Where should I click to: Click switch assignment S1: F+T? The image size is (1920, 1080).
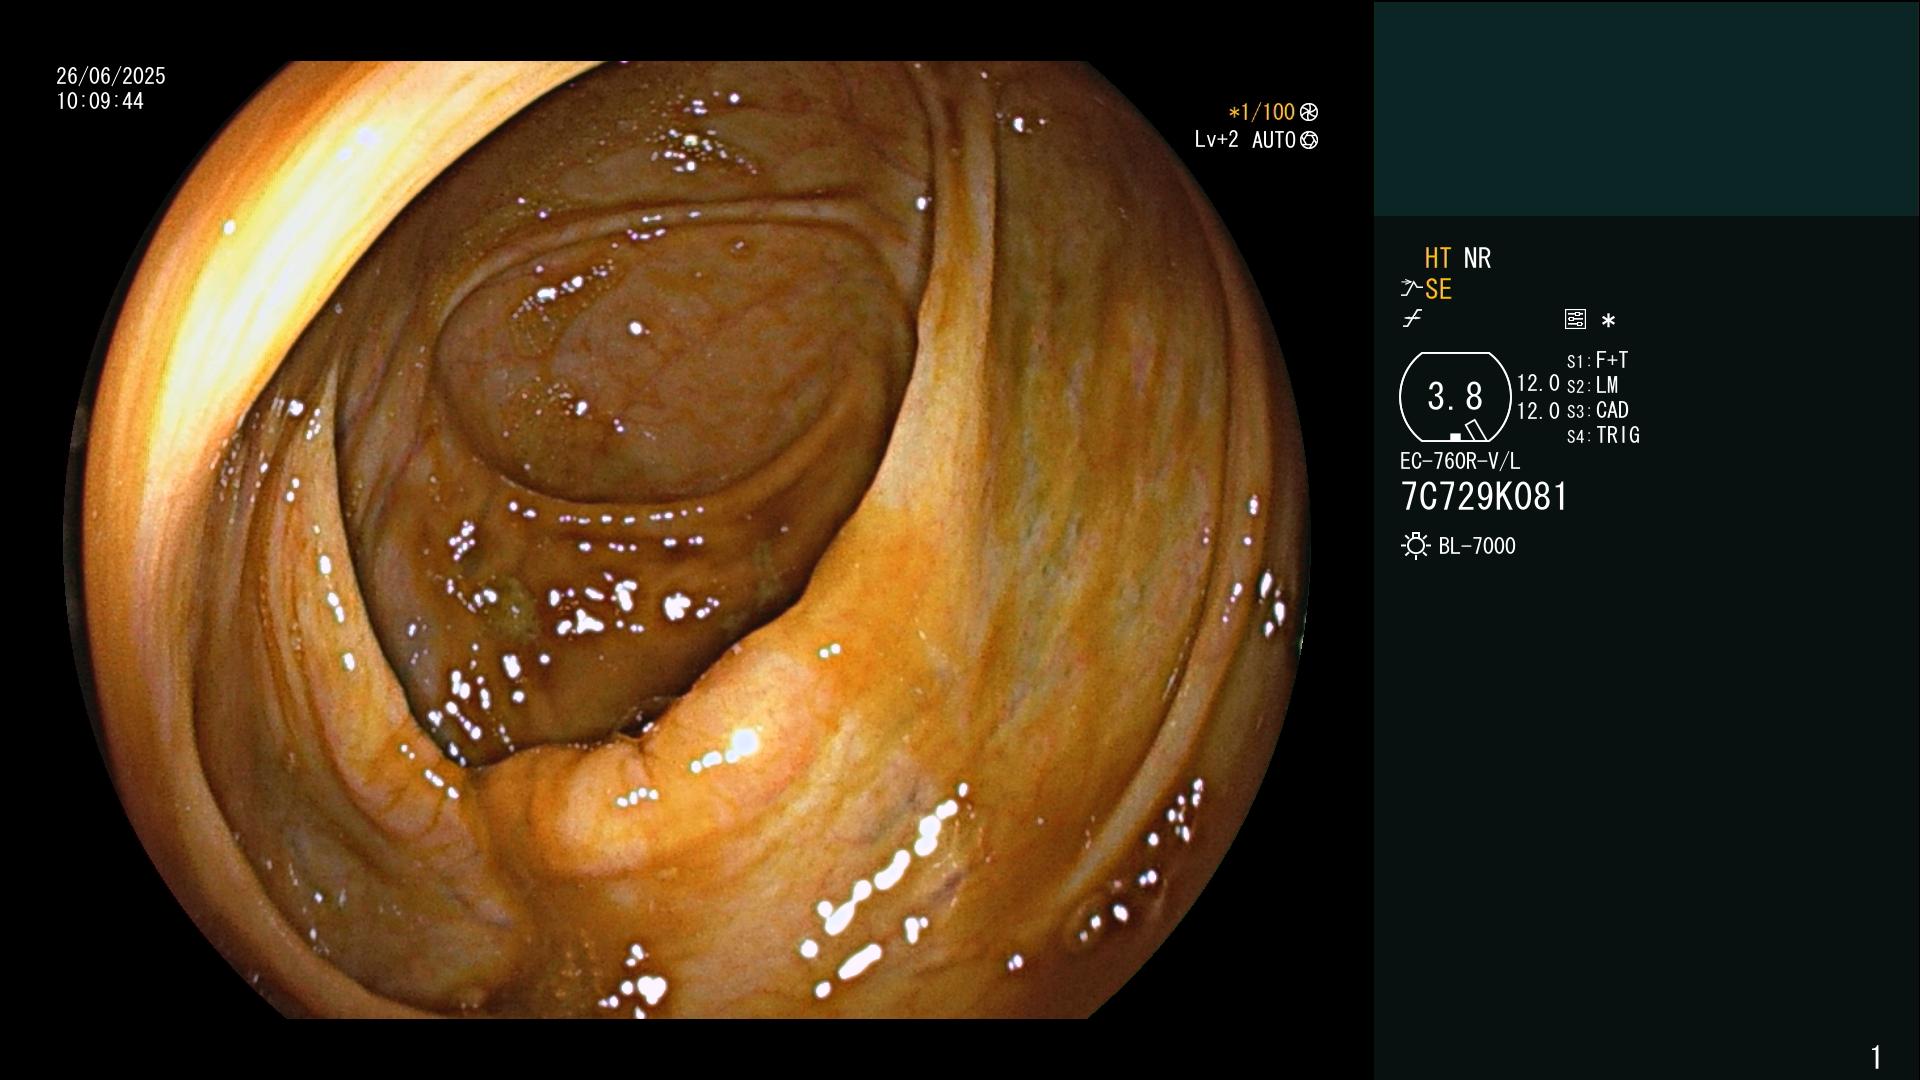(x=1598, y=360)
